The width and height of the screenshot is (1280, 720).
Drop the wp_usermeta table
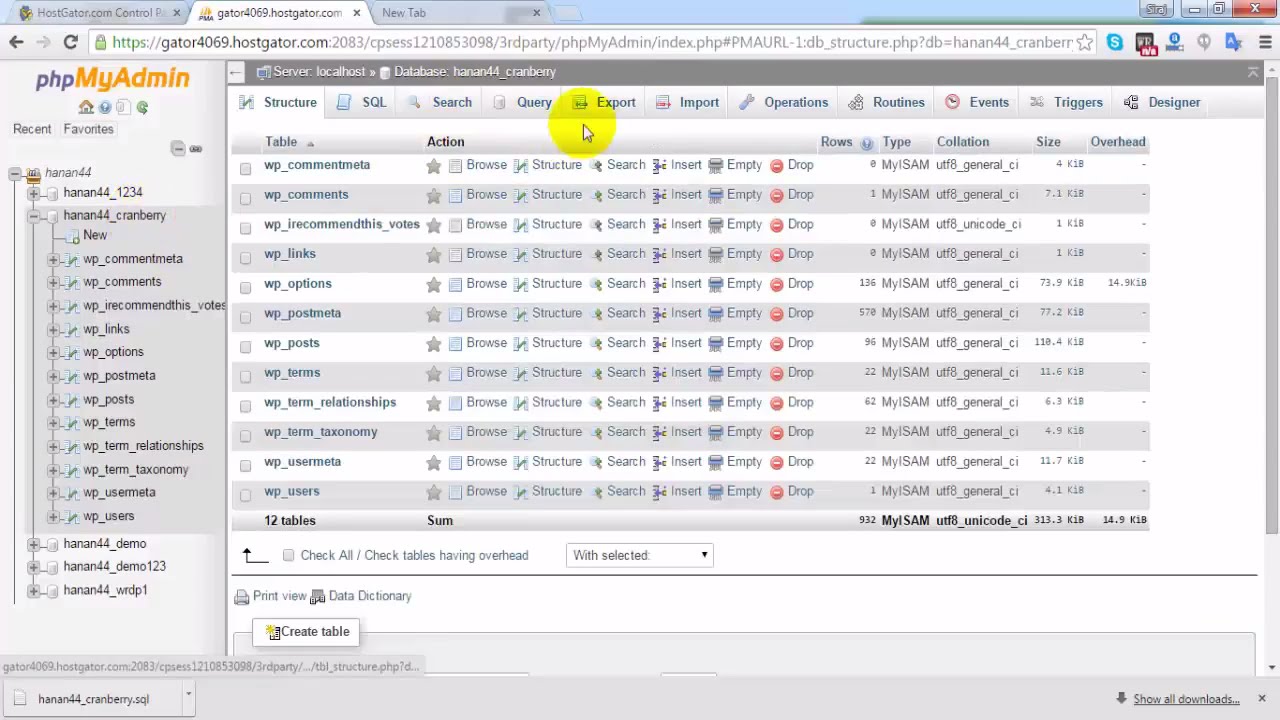(x=791, y=462)
